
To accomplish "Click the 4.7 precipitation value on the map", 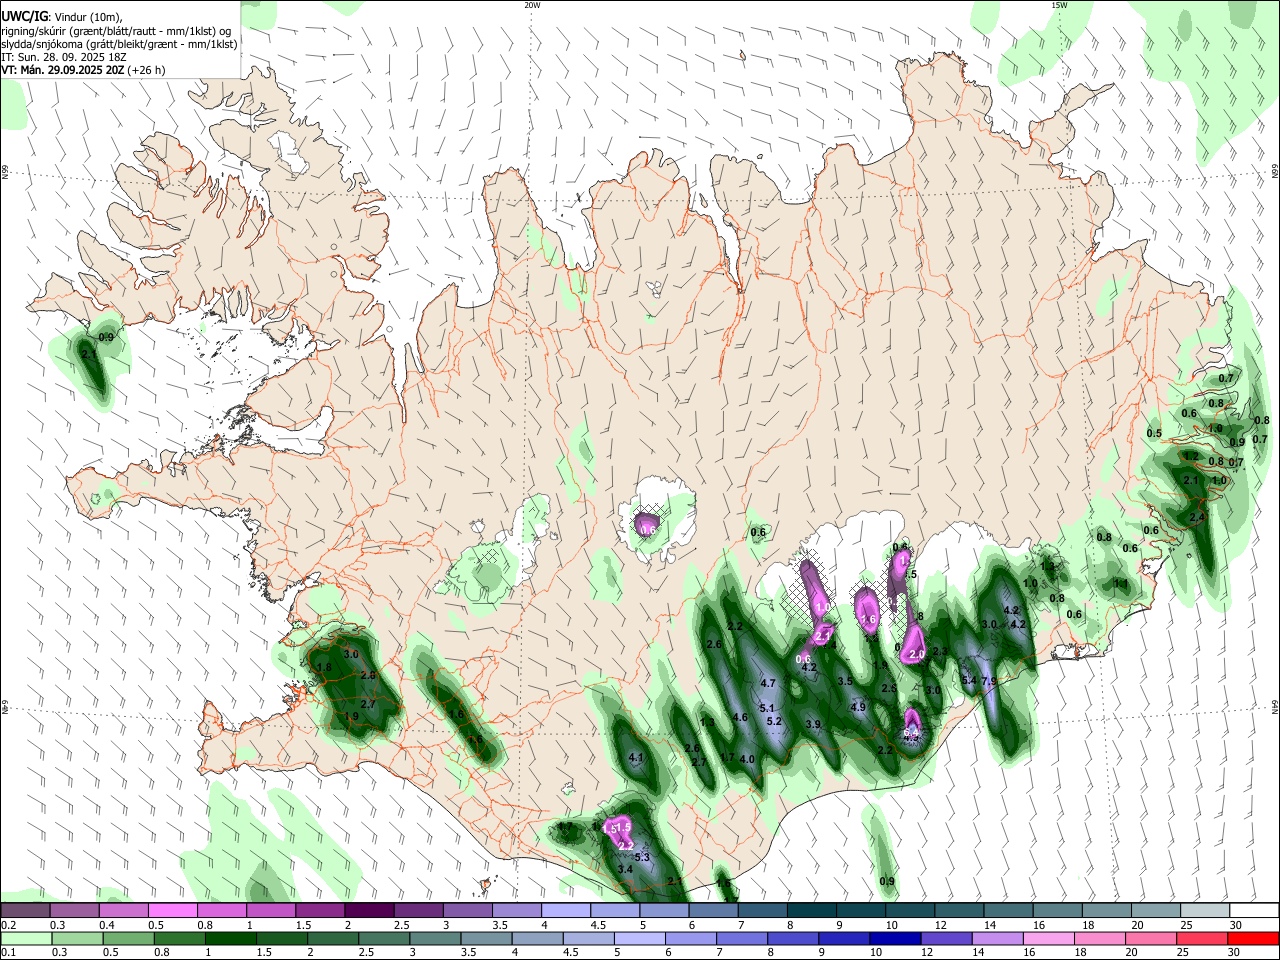I will tap(769, 683).
